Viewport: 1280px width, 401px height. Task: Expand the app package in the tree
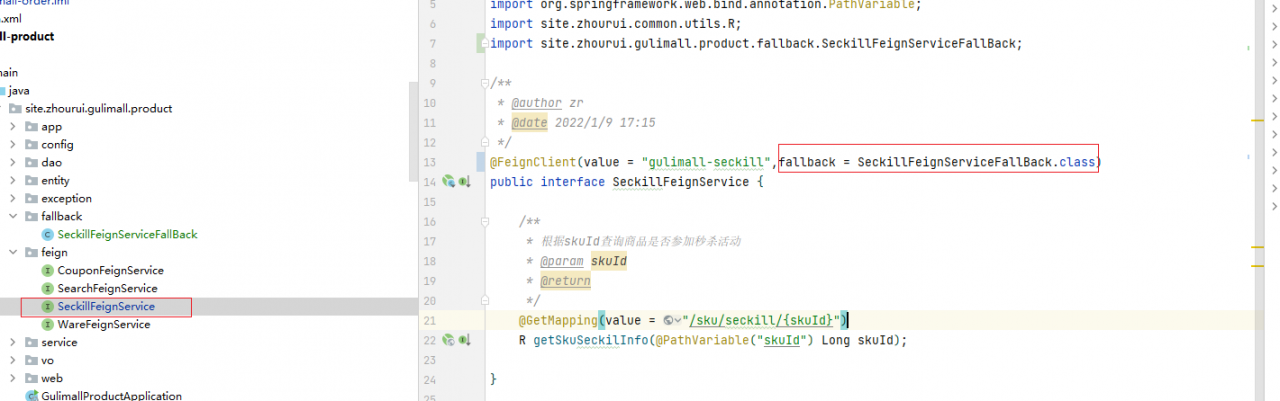[x=13, y=126]
